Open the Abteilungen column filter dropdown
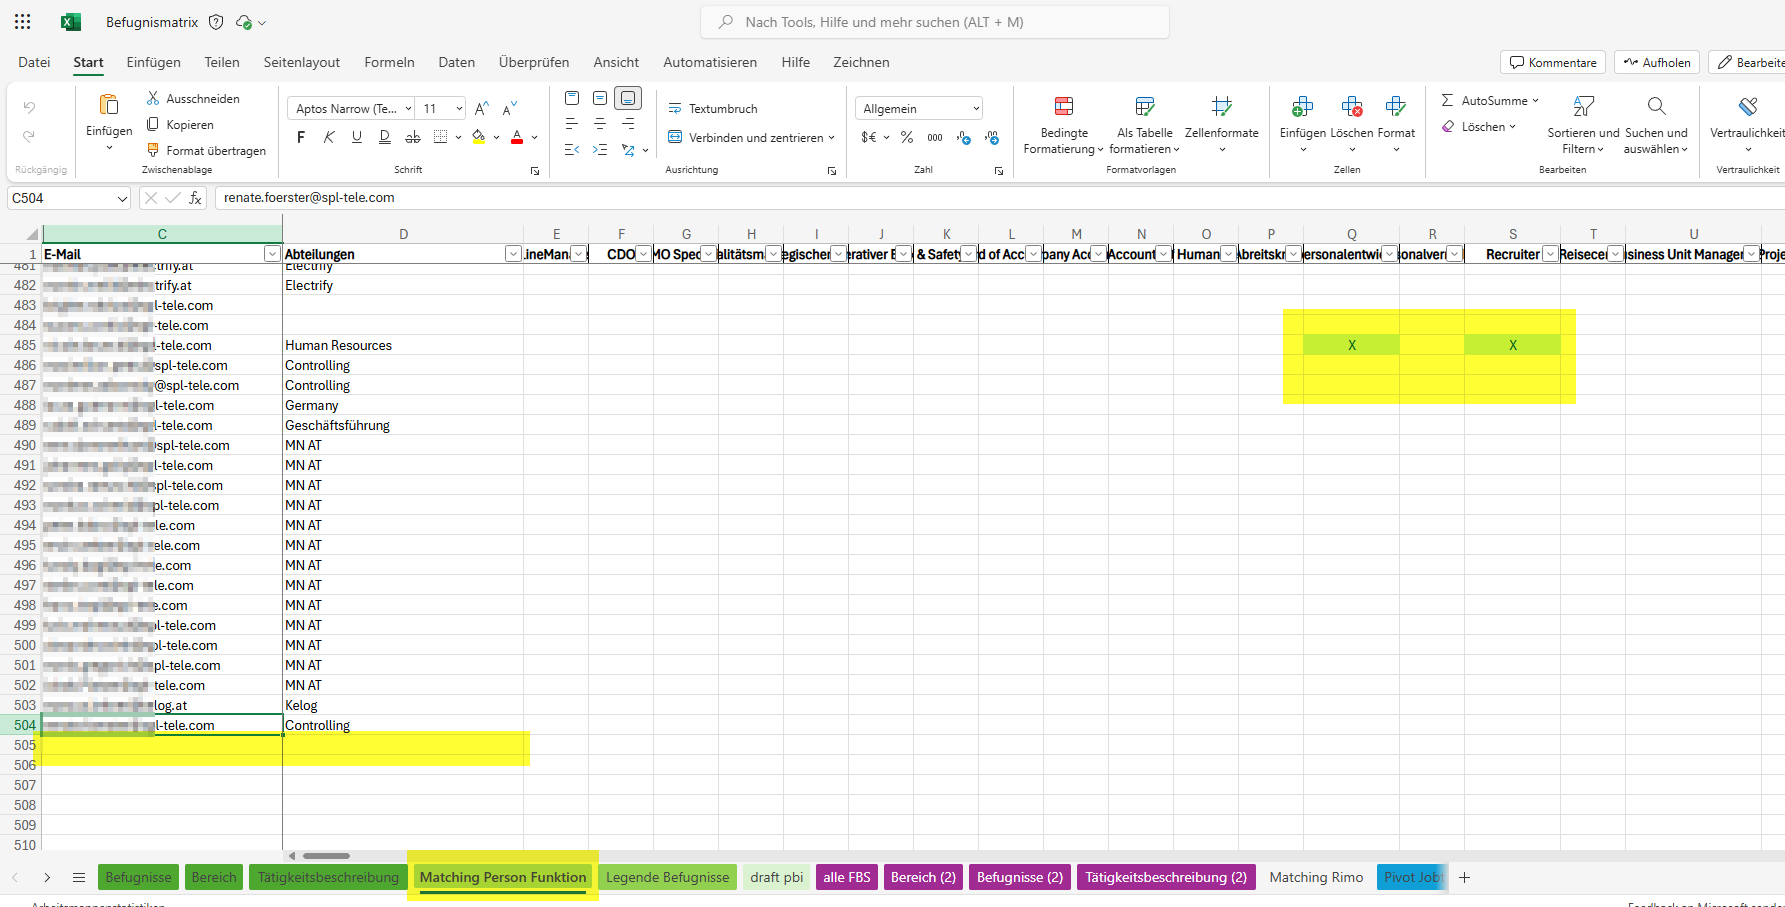 click(x=513, y=254)
